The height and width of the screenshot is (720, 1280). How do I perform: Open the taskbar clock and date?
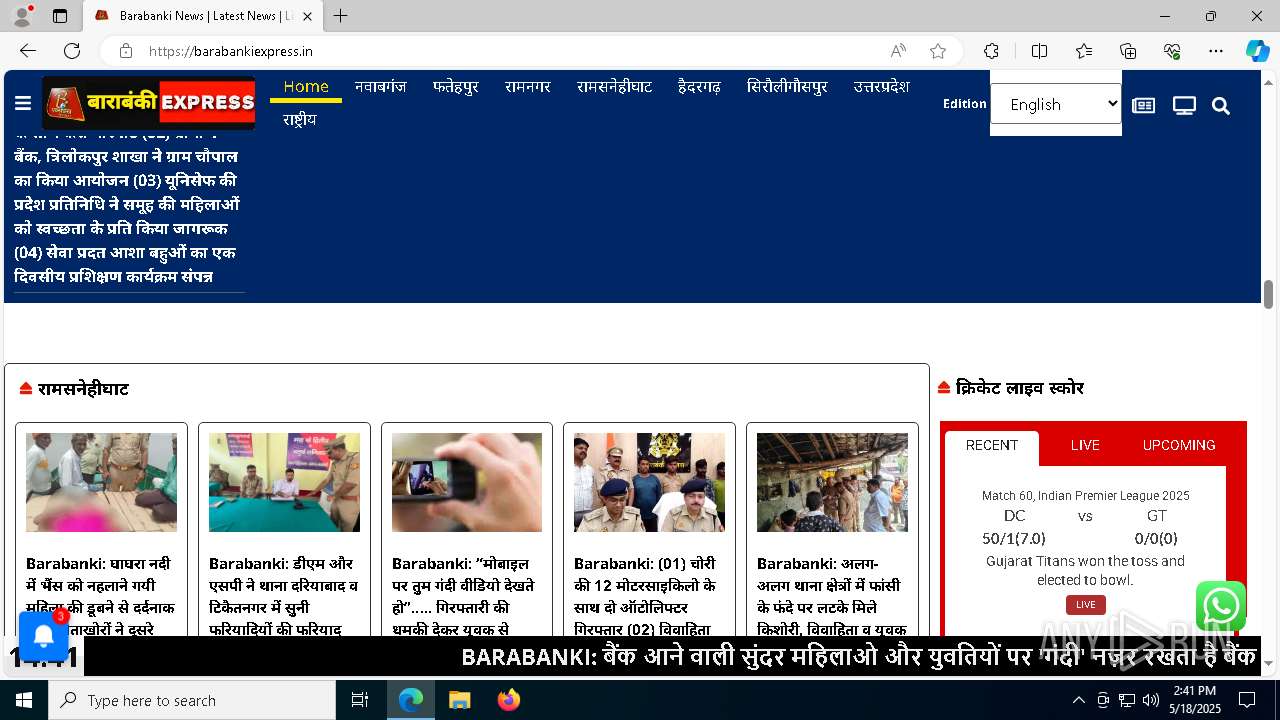coord(1195,700)
